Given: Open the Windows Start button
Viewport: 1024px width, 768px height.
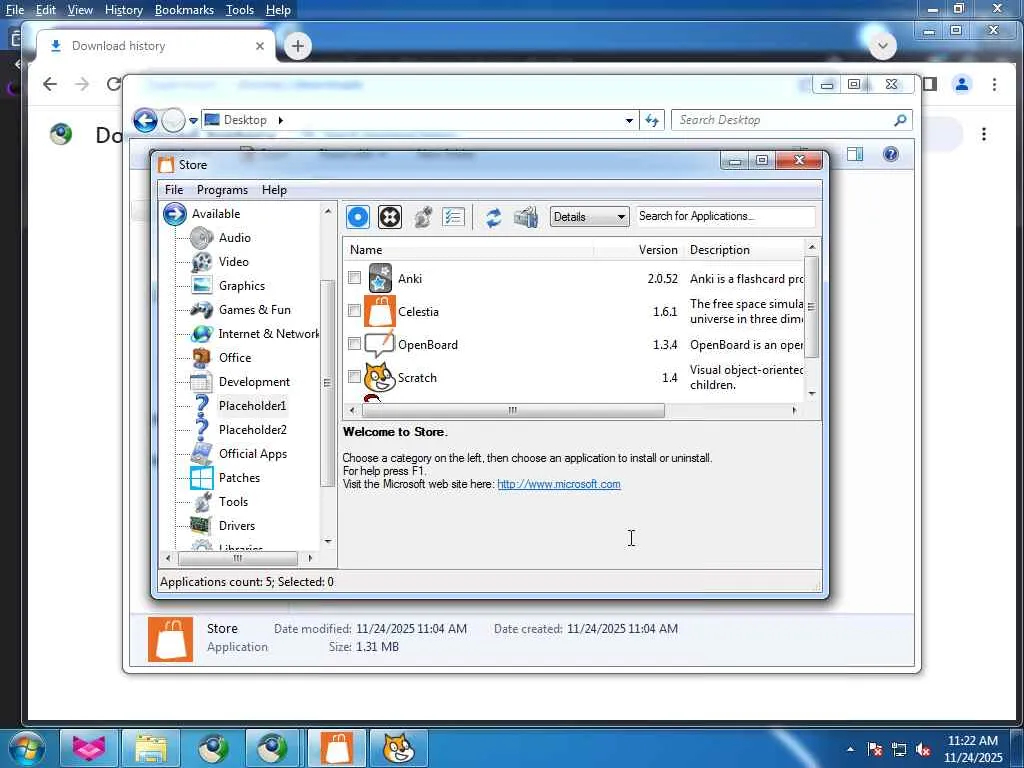Looking at the screenshot, I should pyautogui.click(x=26, y=749).
